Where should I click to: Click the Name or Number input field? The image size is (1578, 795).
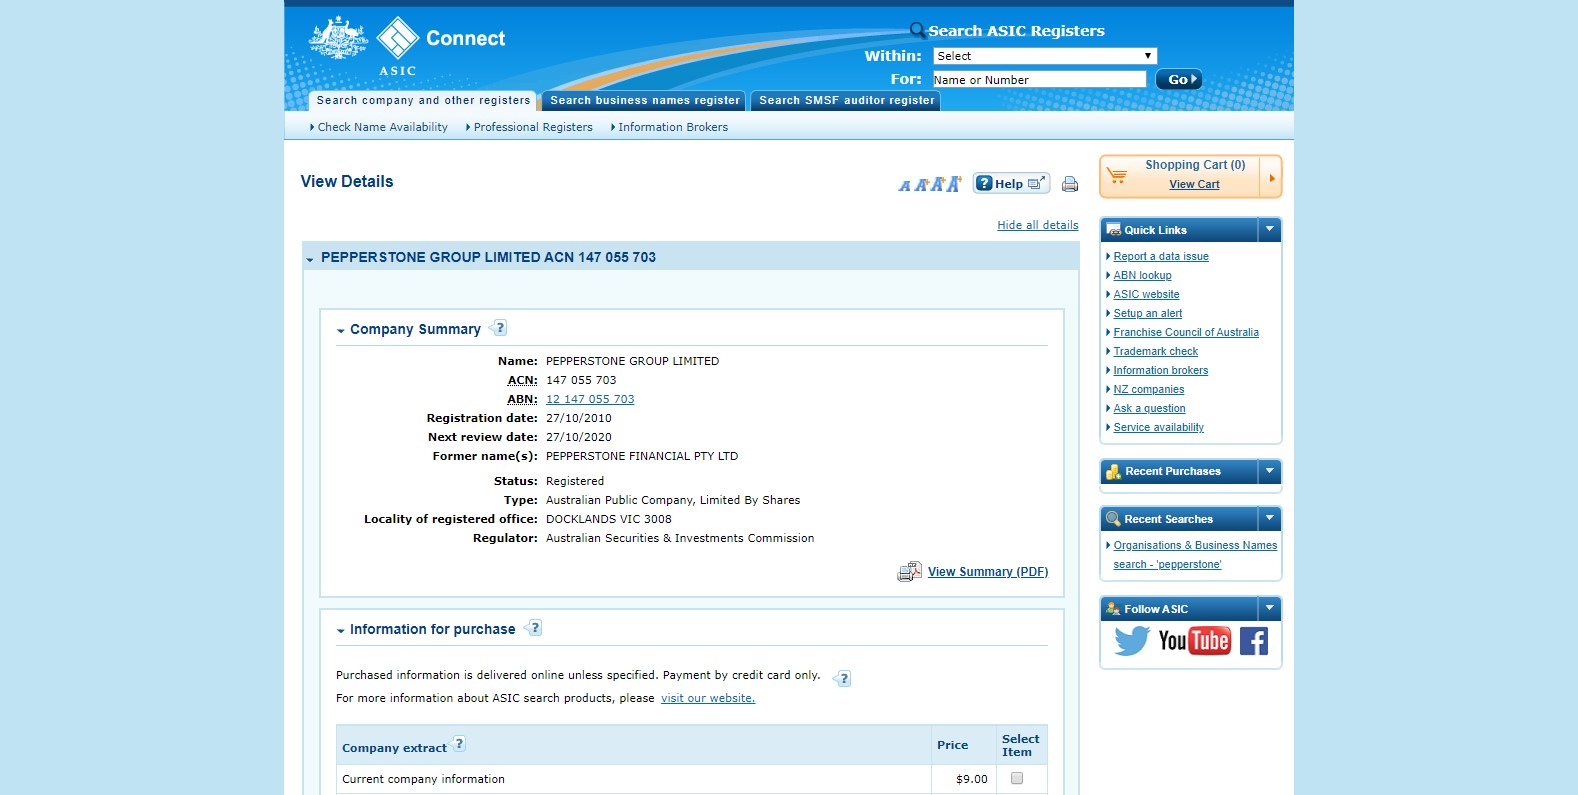(x=1038, y=80)
